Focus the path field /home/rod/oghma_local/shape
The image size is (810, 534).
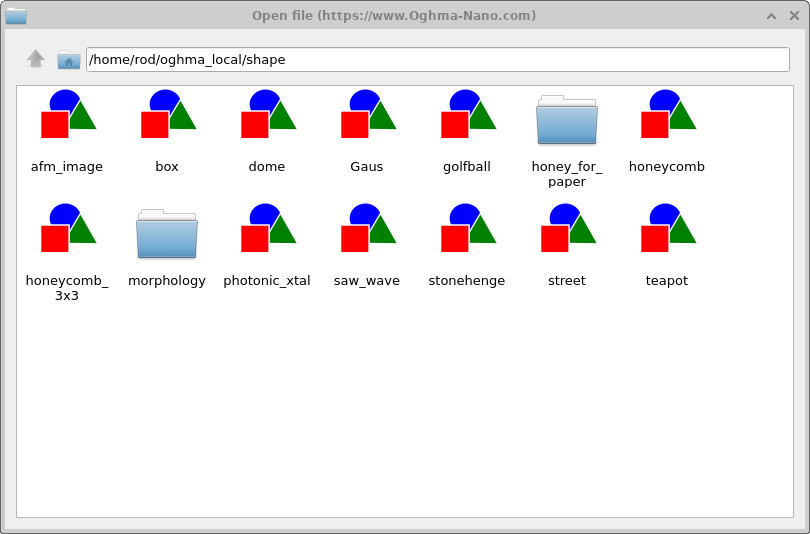coord(438,59)
